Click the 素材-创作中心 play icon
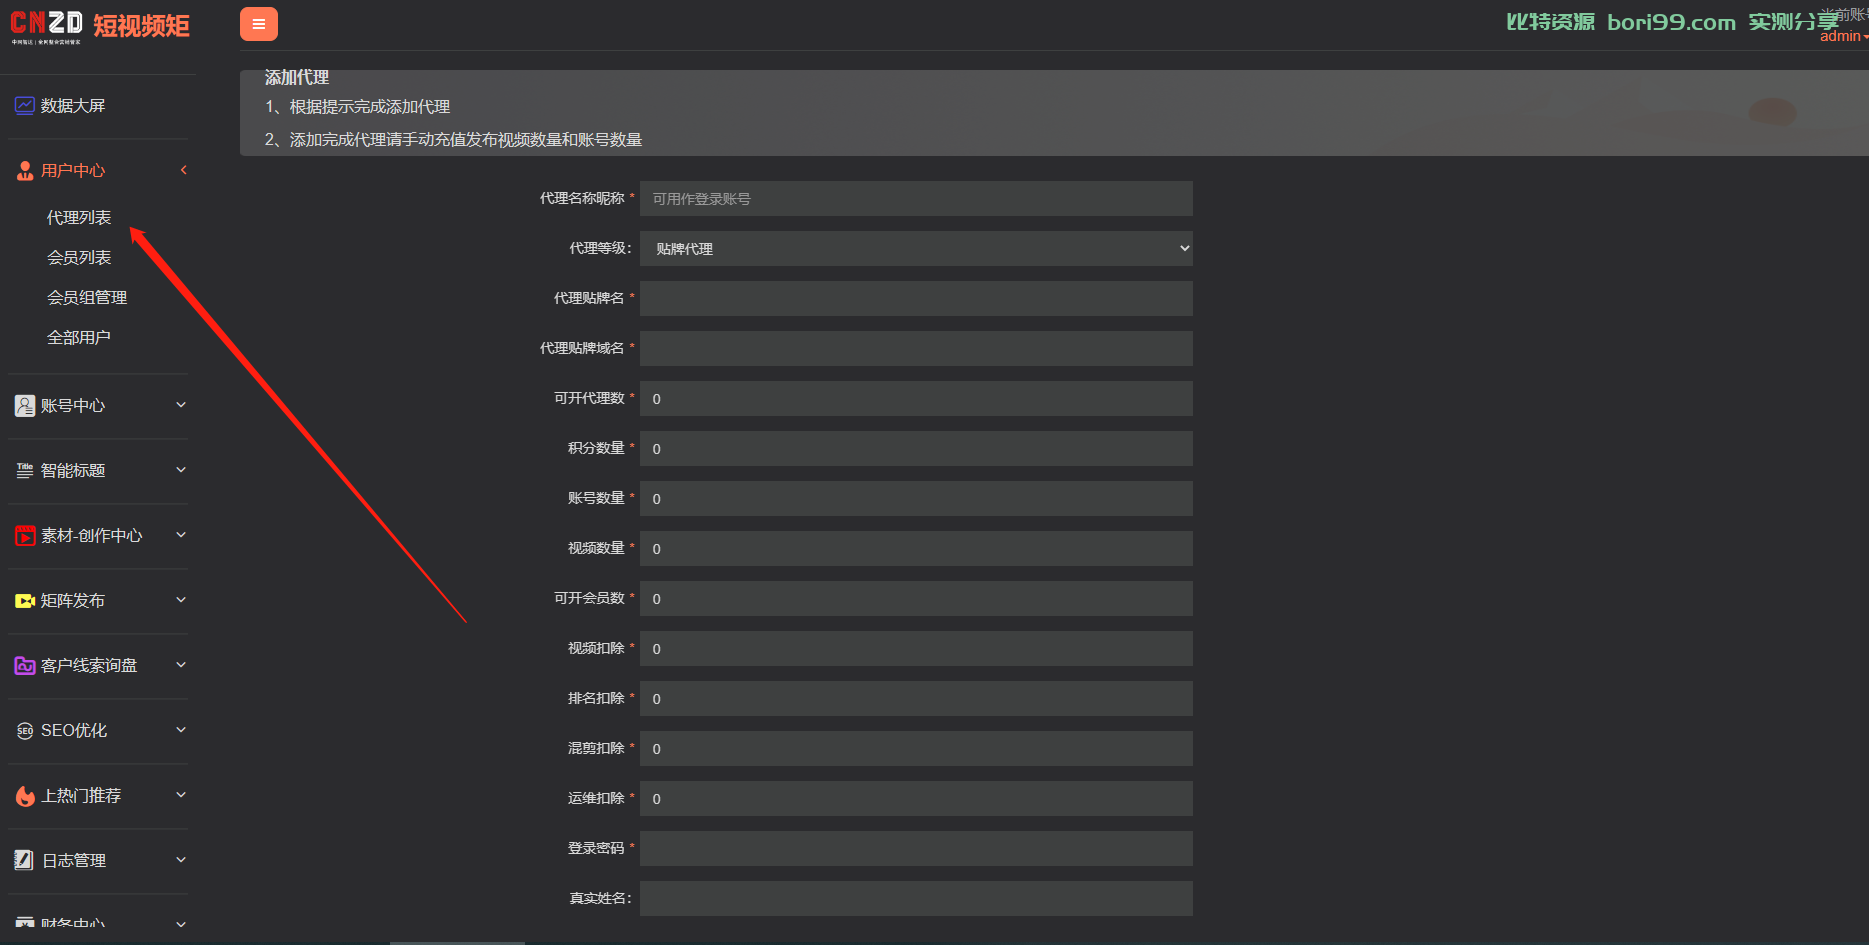Viewport: 1869px width, 945px height. coord(25,536)
